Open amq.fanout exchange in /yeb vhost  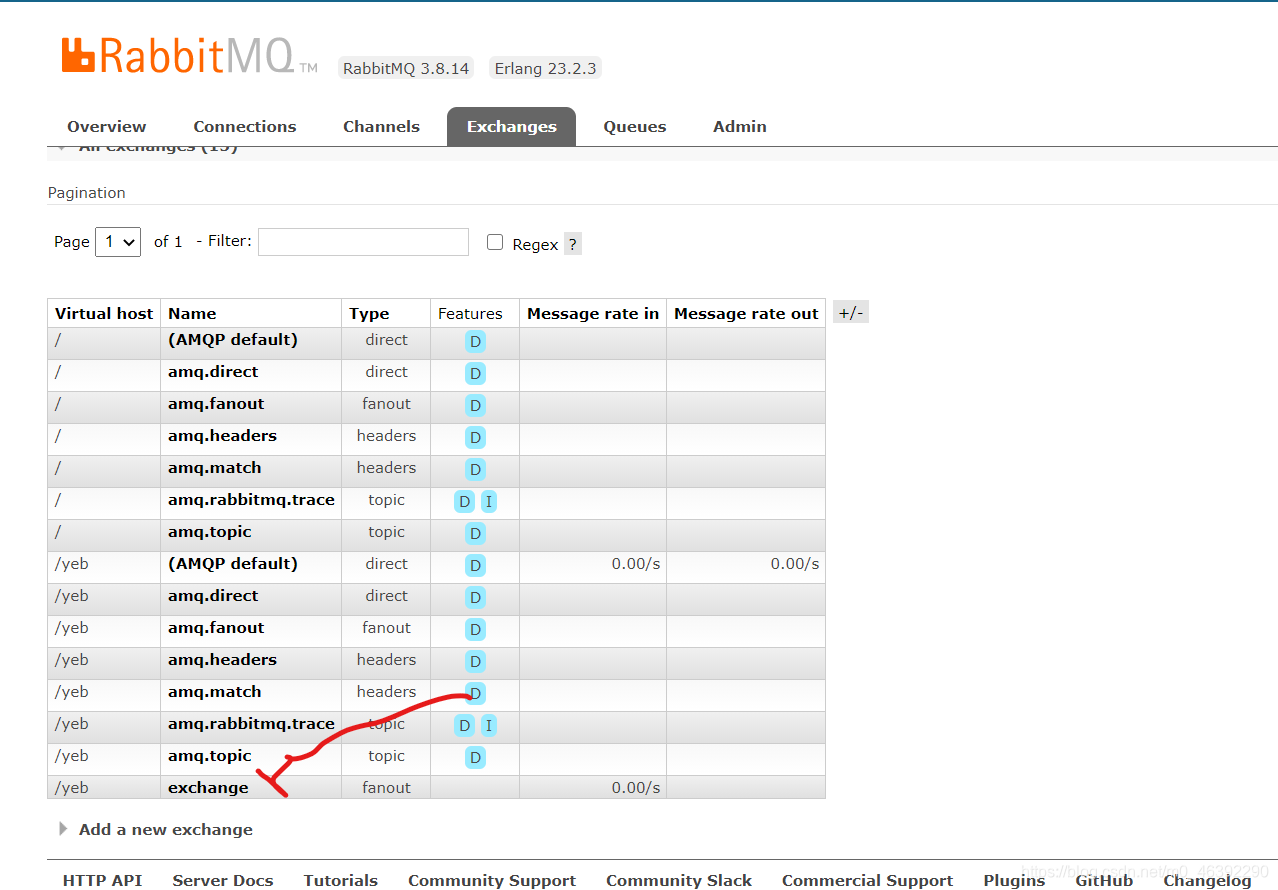click(x=216, y=628)
